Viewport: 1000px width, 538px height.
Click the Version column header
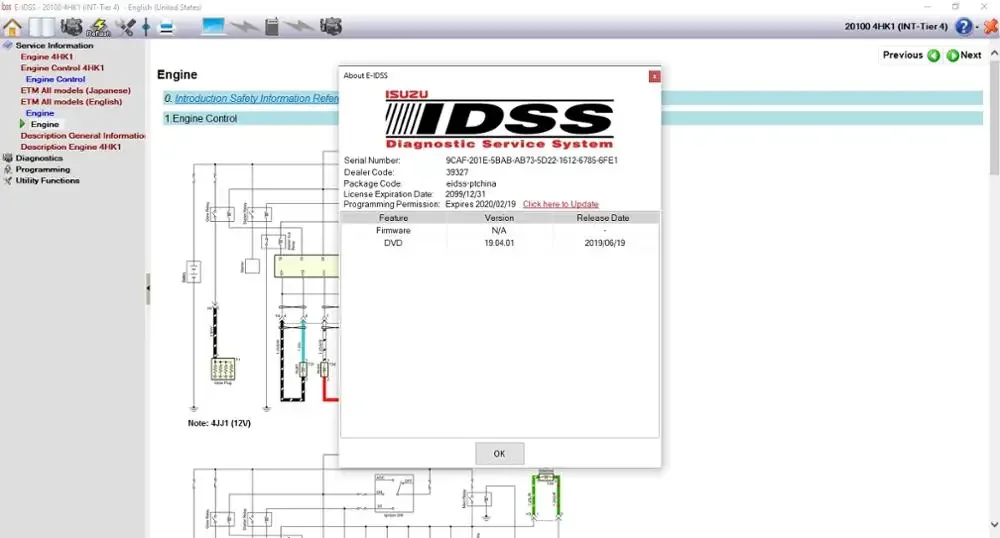[499, 218]
